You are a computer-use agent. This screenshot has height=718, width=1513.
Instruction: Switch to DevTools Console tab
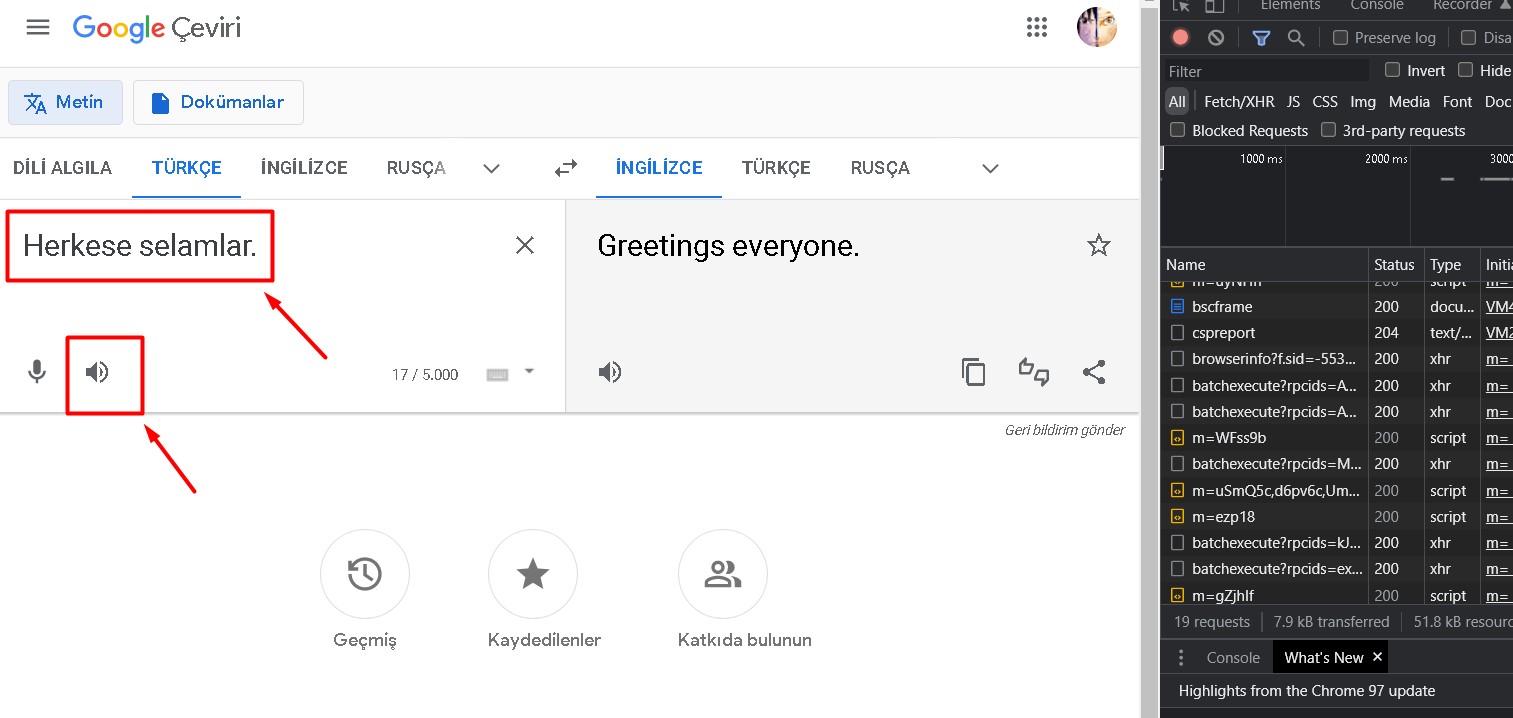(1377, 5)
